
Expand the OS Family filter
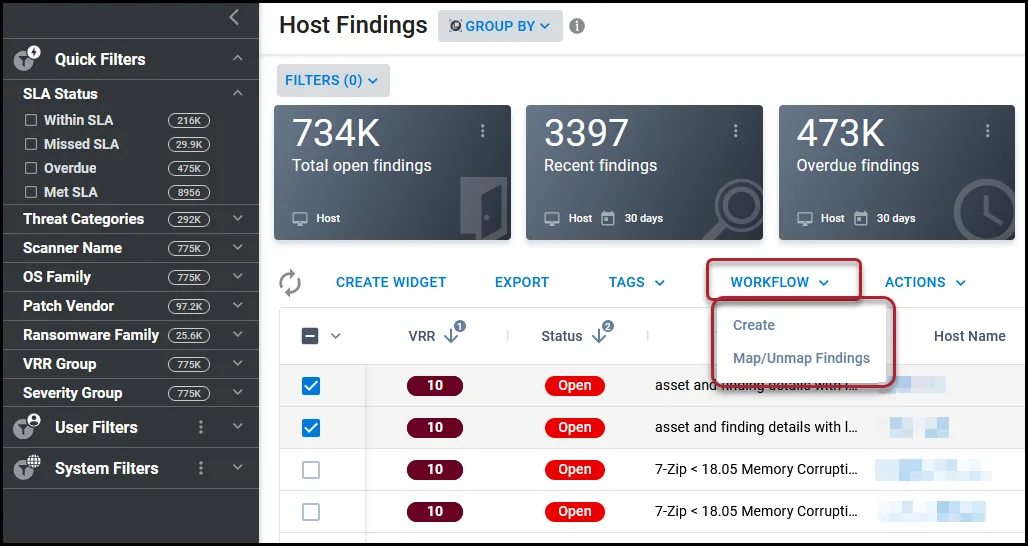click(x=237, y=276)
